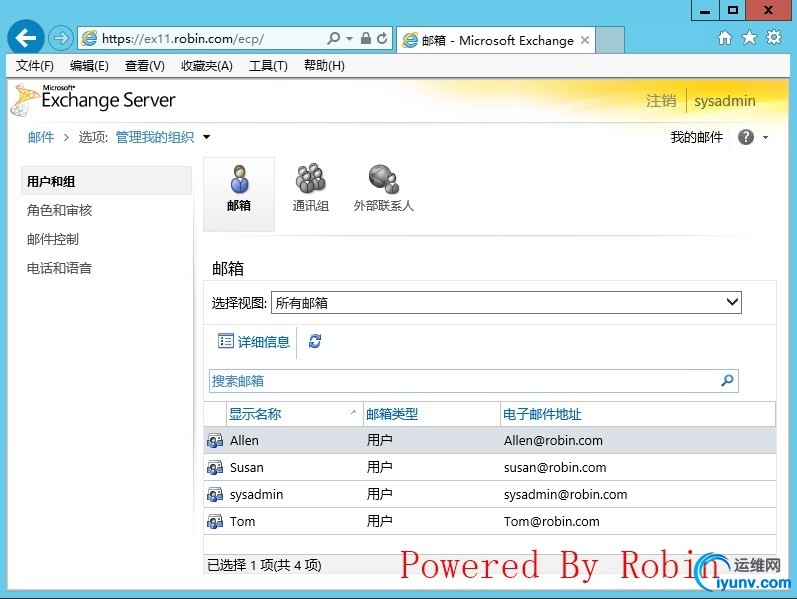This screenshot has height=599, width=797.
Task: Open 外部联系人 external contacts icon
Action: 384,179
